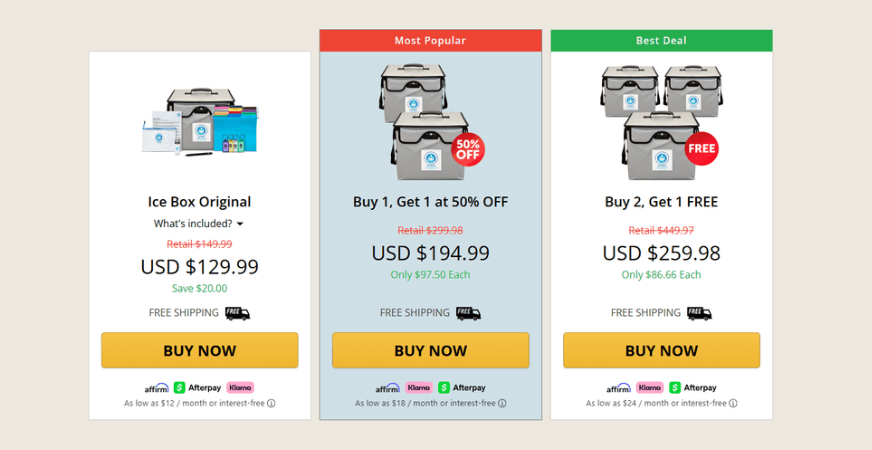Click the red FREE badge on the product image

(x=701, y=148)
